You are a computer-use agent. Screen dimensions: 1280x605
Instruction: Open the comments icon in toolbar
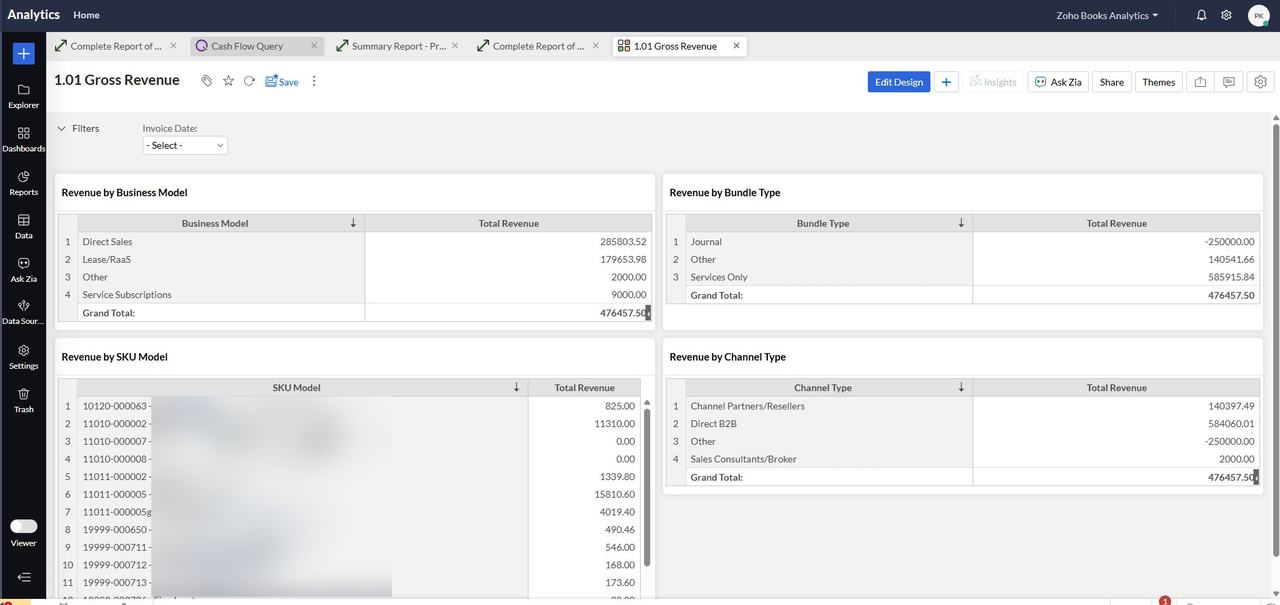pos(1229,82)
